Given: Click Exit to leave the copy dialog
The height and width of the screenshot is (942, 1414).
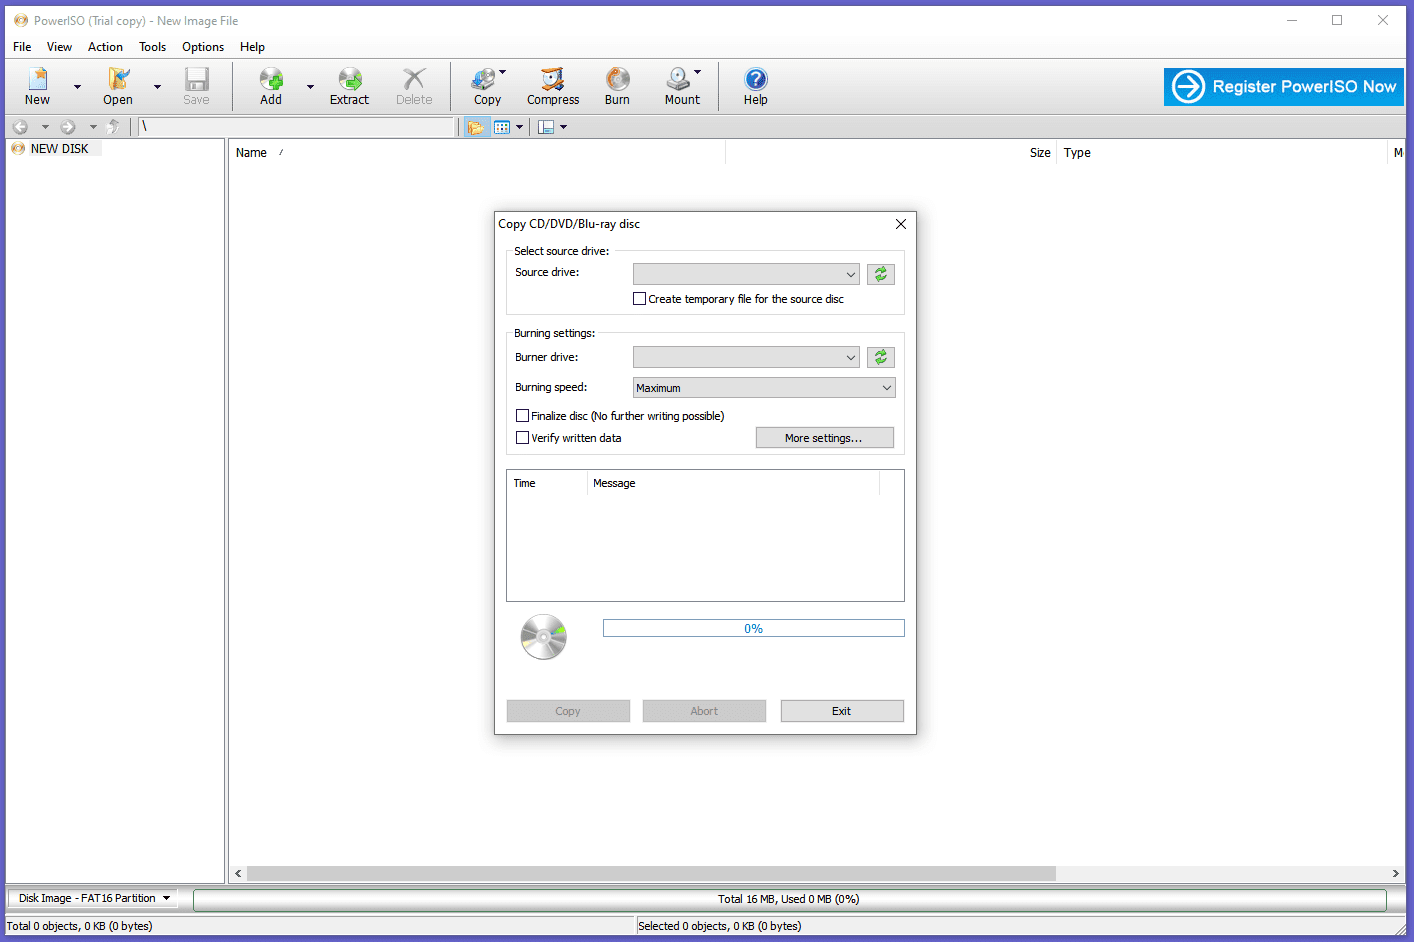Looking at the screenshot, I should click(842, 711).
